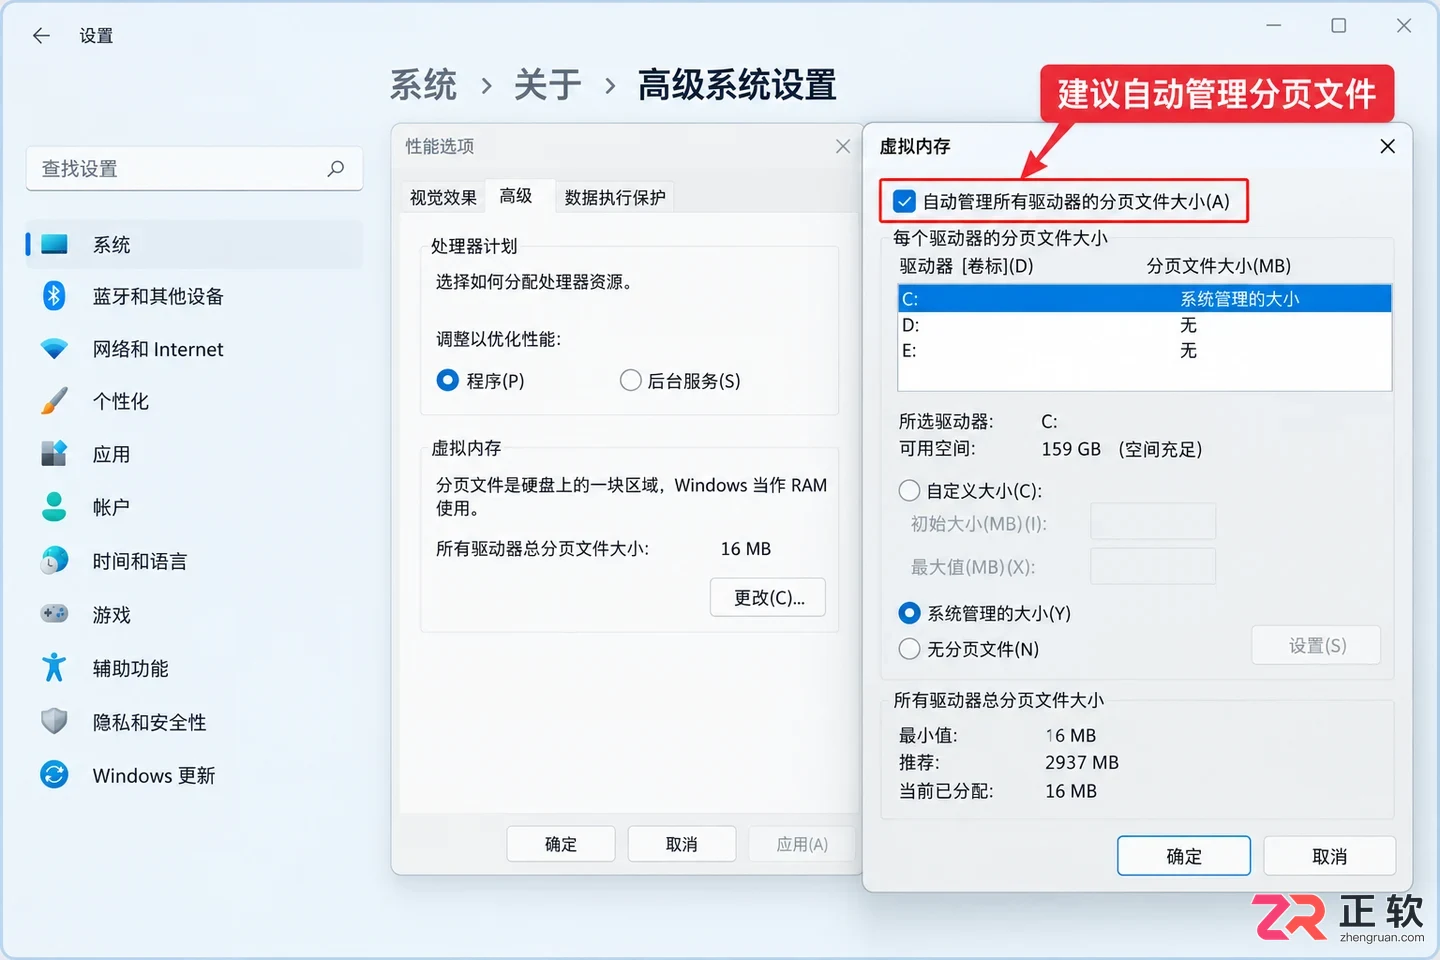The width and height of the screenshot is (1440, 960).
Task: Select drive D: row in the list
Action: coord(1145,325)
